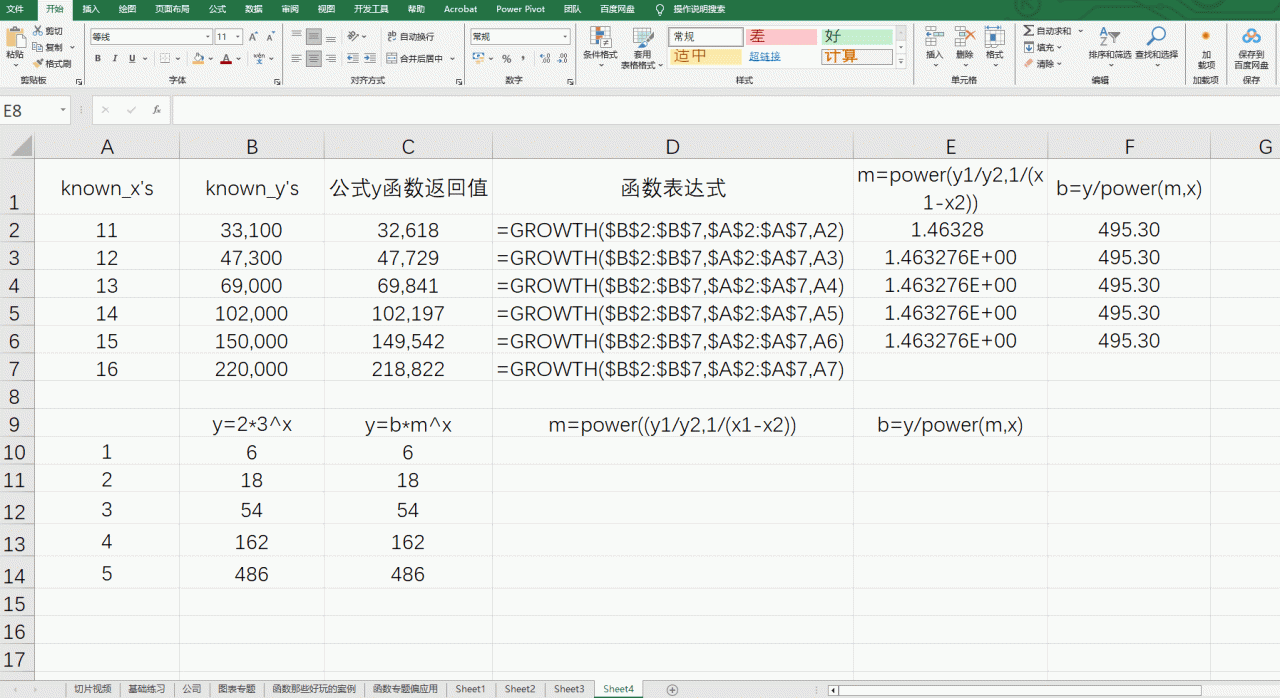Toggle bottom vertical alignment
Image resolution: width=1280 pixels, height=698 pixels.
coord(331,37)
